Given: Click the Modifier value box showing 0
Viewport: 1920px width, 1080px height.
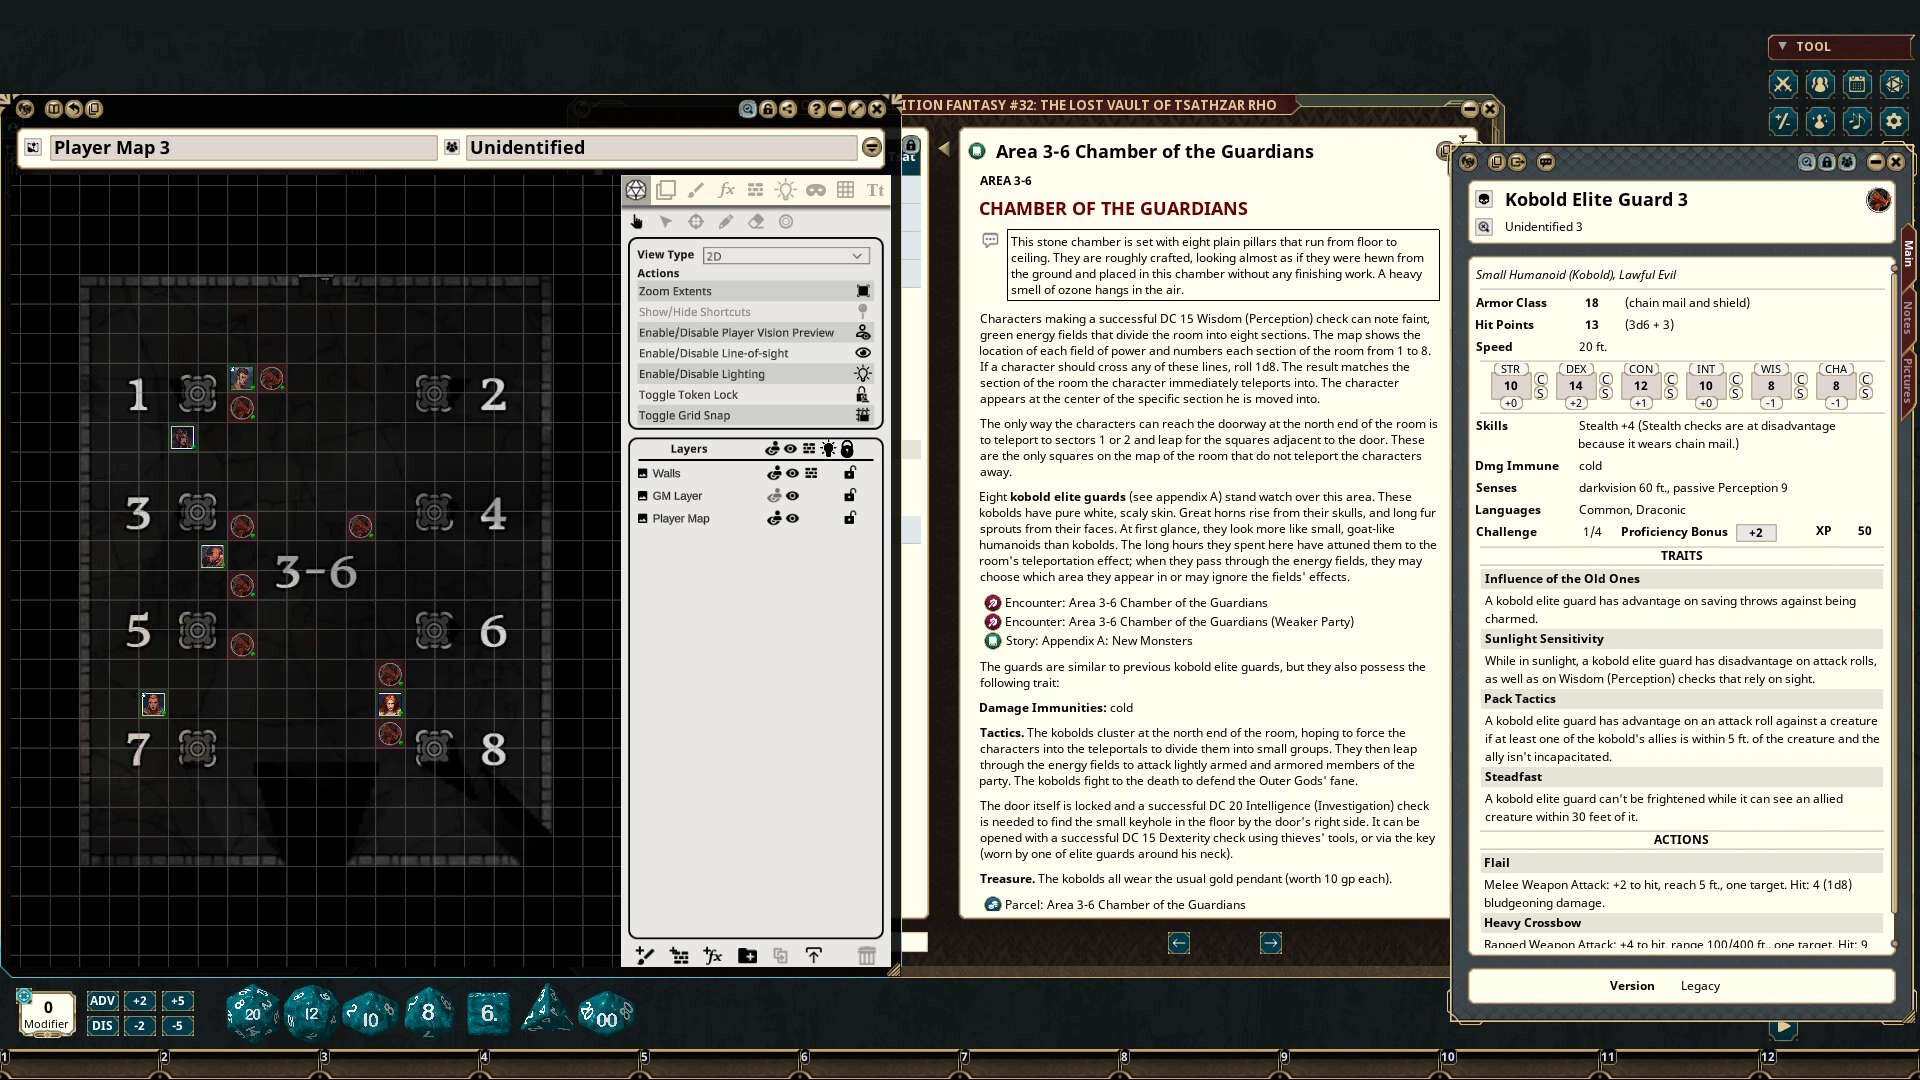Looking at the screenshot, I should coord(47,1013).
